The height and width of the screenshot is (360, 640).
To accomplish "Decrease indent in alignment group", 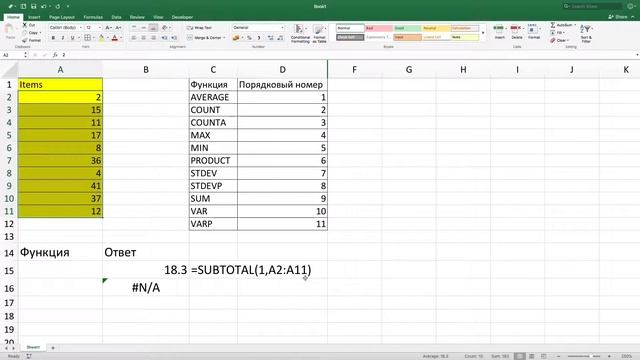I will [x=164, y=38].
